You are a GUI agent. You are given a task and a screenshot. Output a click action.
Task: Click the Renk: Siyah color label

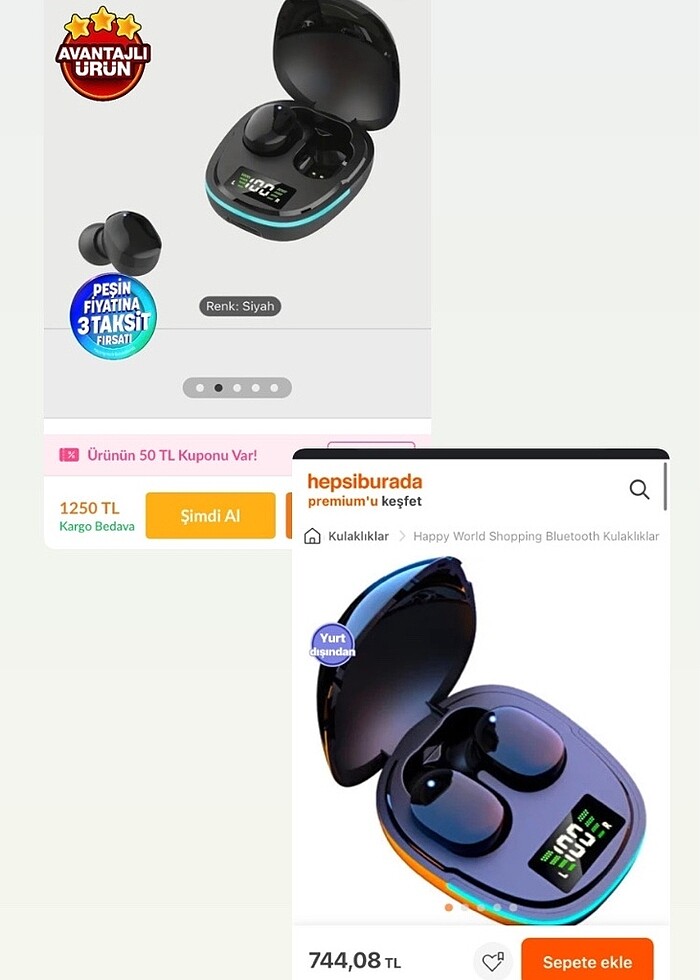240,306
